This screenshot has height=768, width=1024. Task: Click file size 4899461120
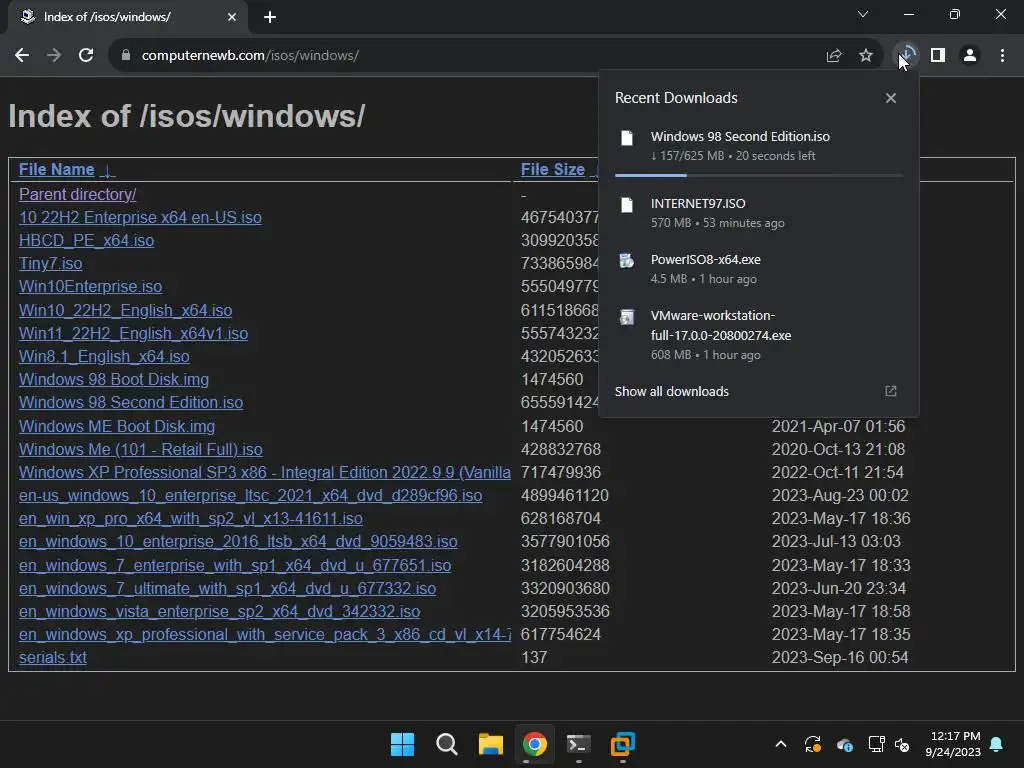coord(564,496)
